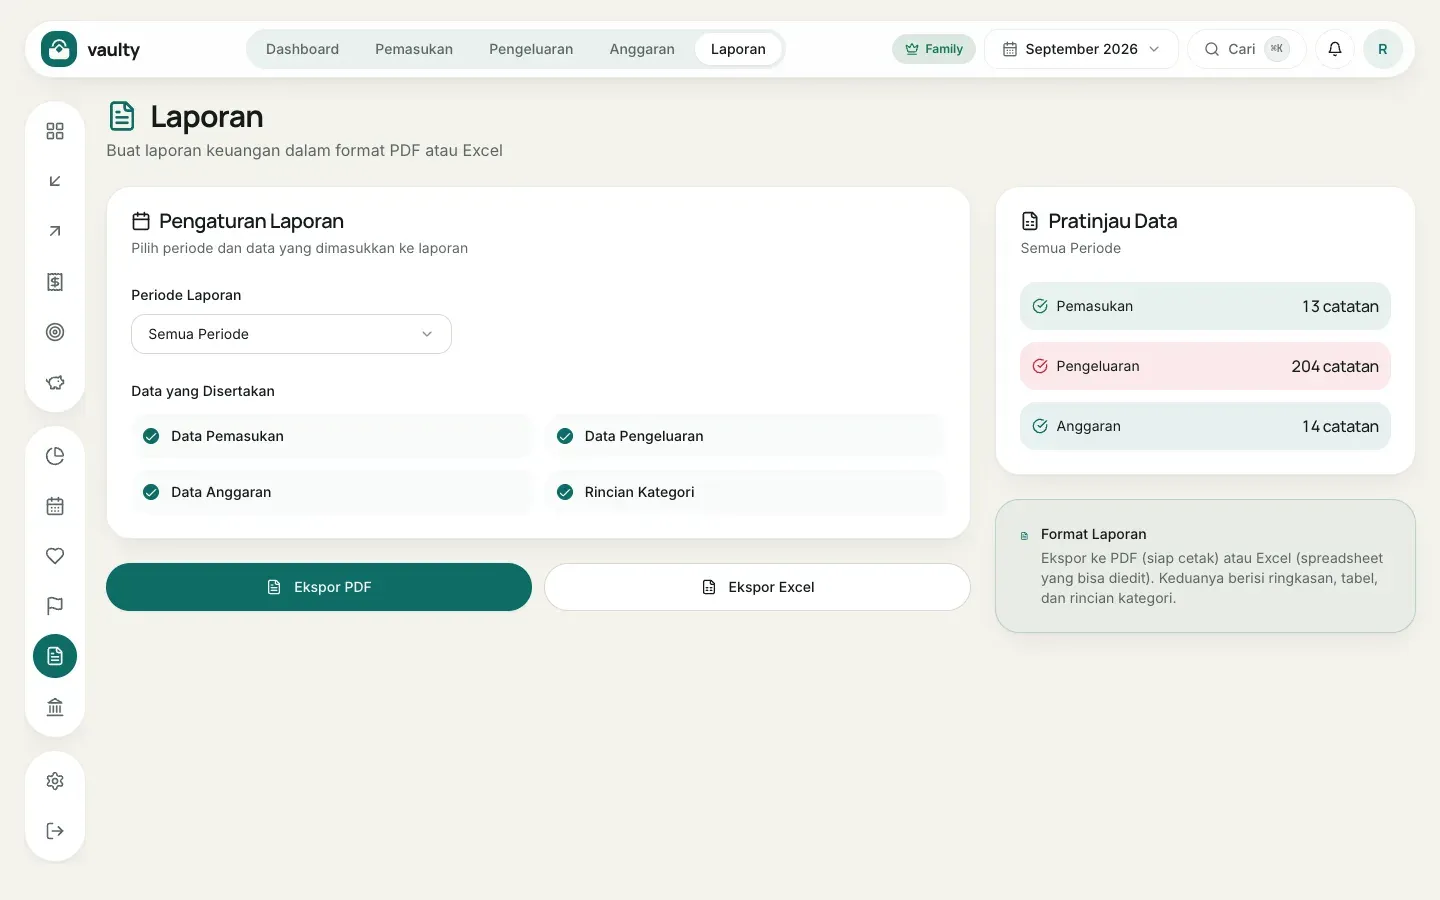
Task: Click the Pengeluaran 204 catatan row
Action: (1205, 366)
